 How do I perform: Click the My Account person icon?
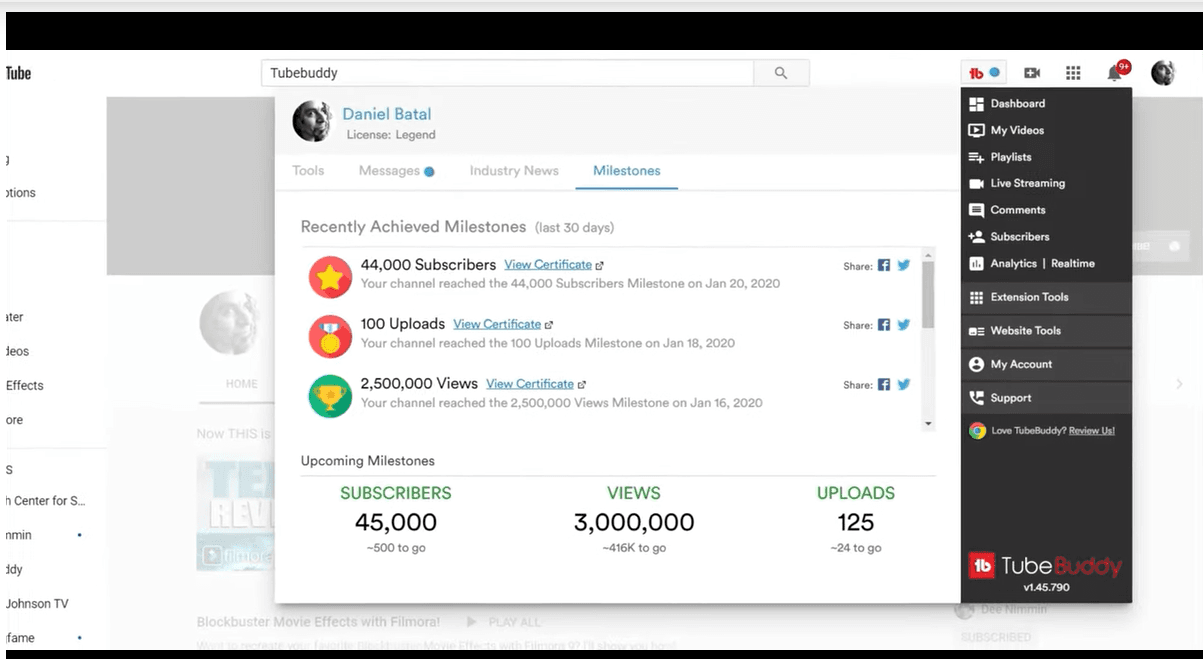tap(977, 364)
